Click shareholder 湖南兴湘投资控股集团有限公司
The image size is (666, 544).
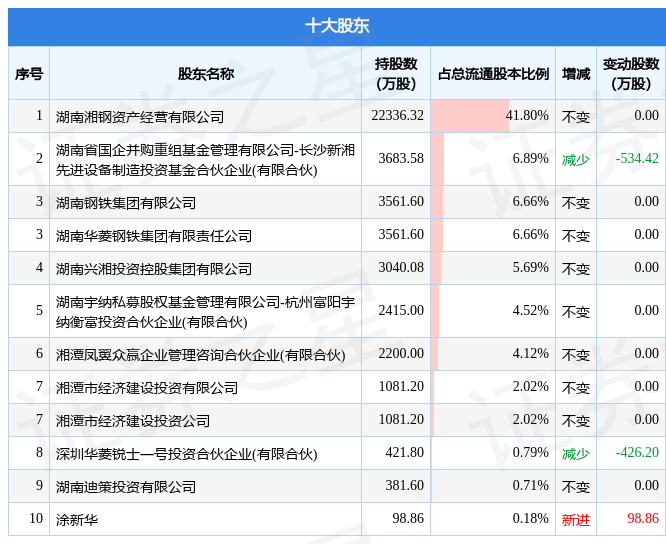(154, 269)
